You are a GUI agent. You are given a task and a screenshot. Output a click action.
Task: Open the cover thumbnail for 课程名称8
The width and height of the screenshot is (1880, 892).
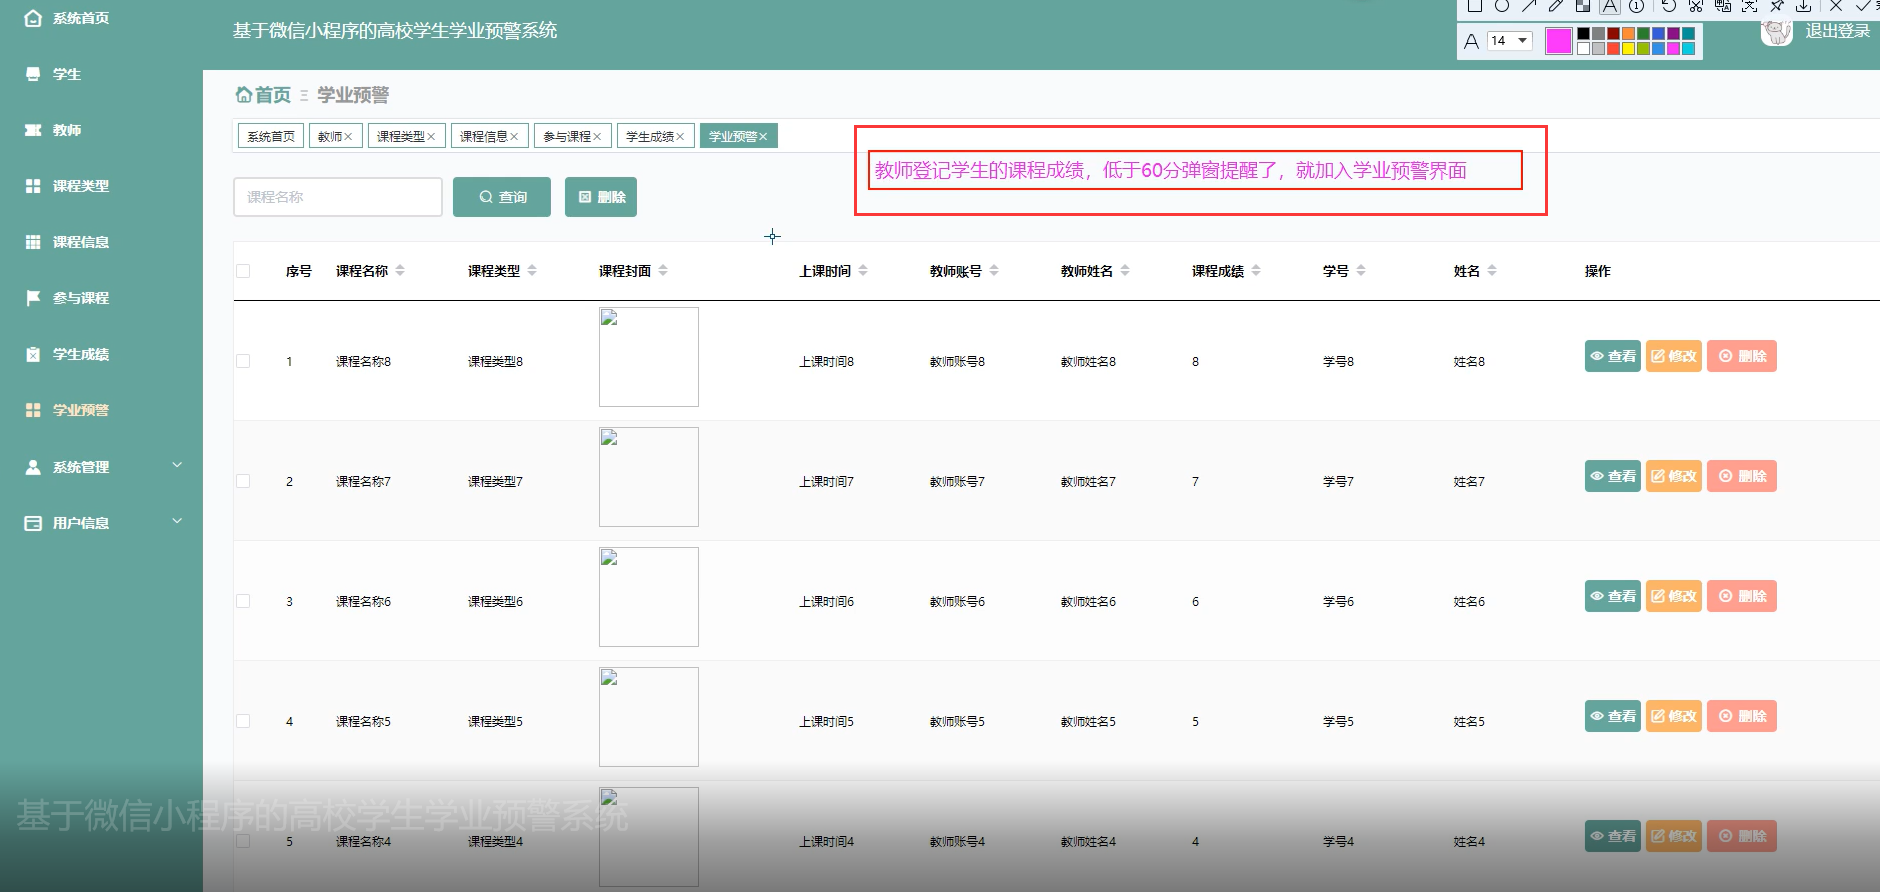649,357
